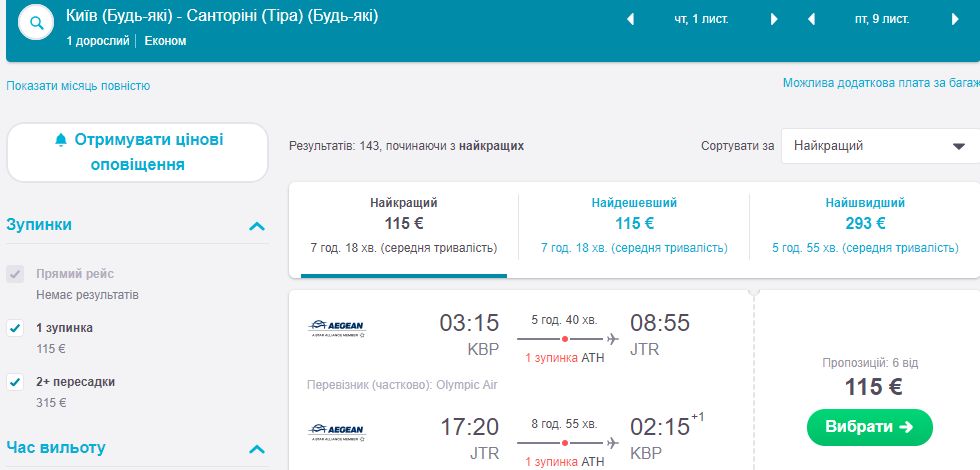The width and height of the screenshot is (980, 470).
Task: Click the Київ - Санторіні route title
Action: pyautogui.click(x=222, y=17)
